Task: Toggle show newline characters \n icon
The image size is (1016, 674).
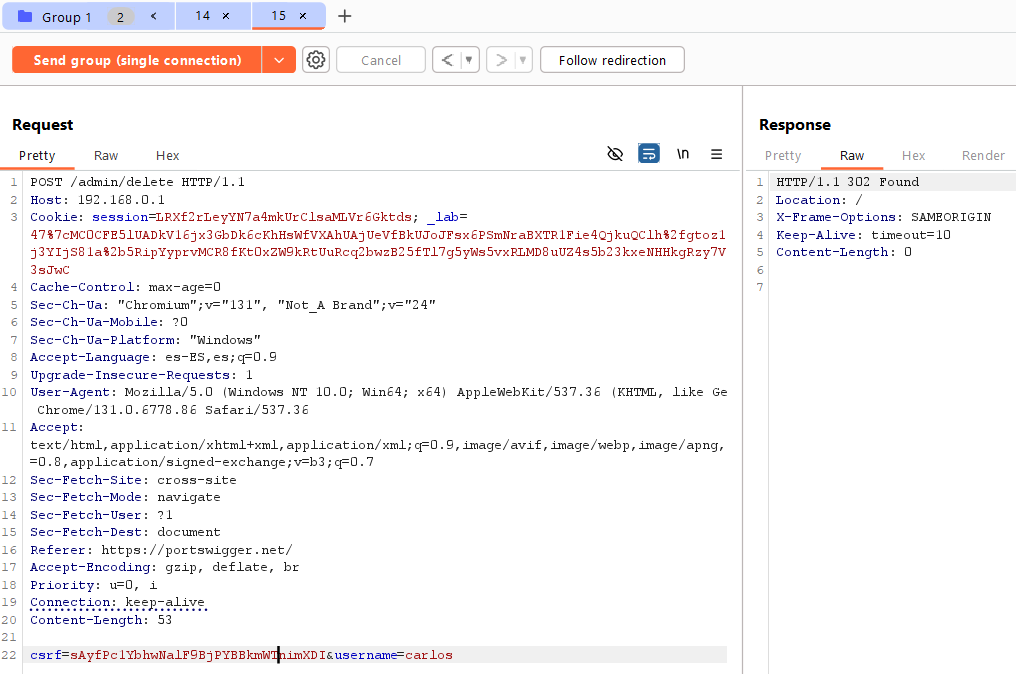Action: point(683,154)
